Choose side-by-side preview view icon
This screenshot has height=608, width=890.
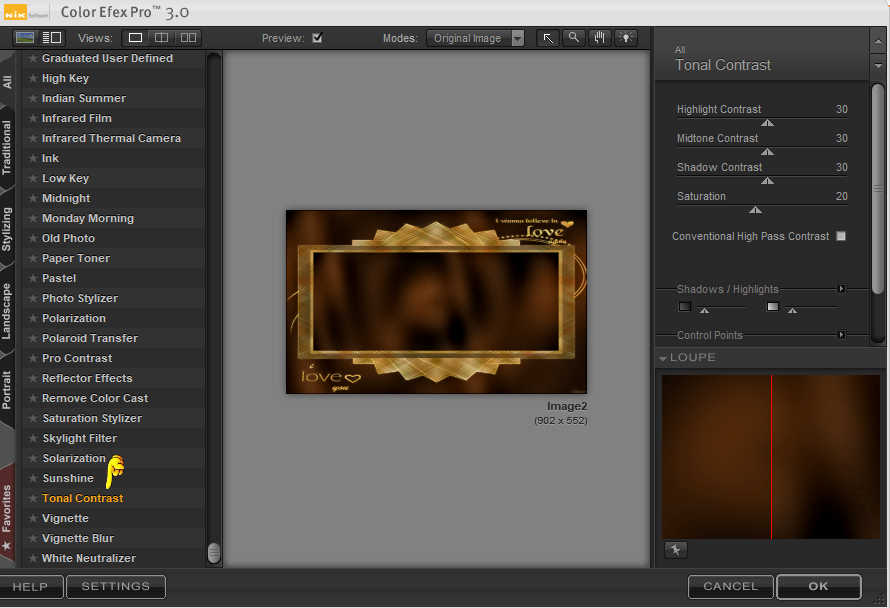(188, 38)
